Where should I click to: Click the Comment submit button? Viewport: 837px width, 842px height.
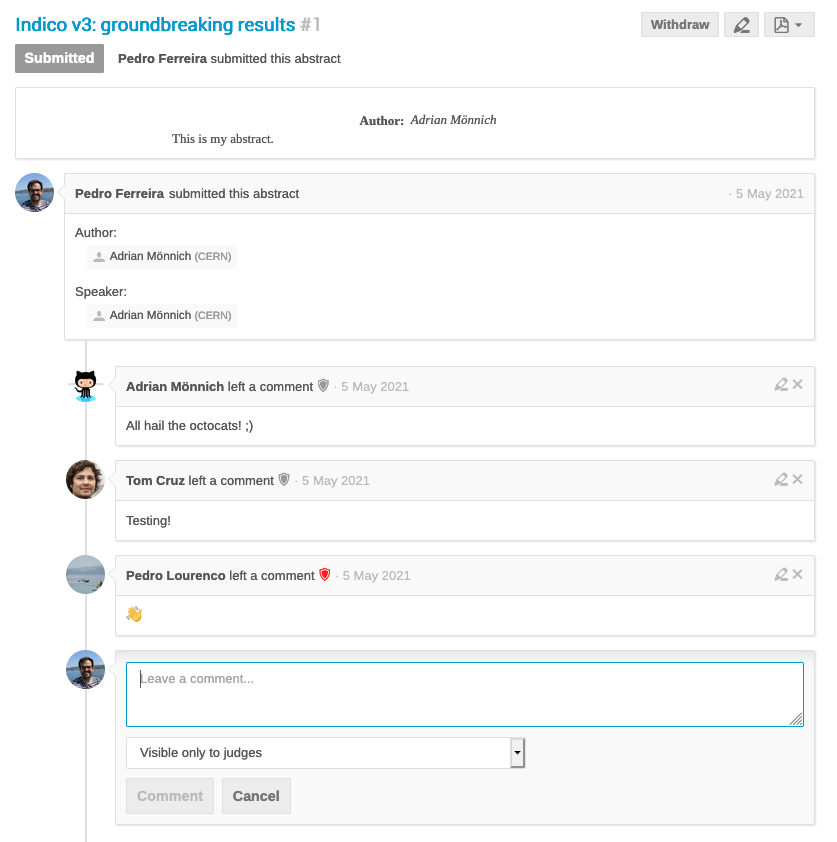click(170, 796)
